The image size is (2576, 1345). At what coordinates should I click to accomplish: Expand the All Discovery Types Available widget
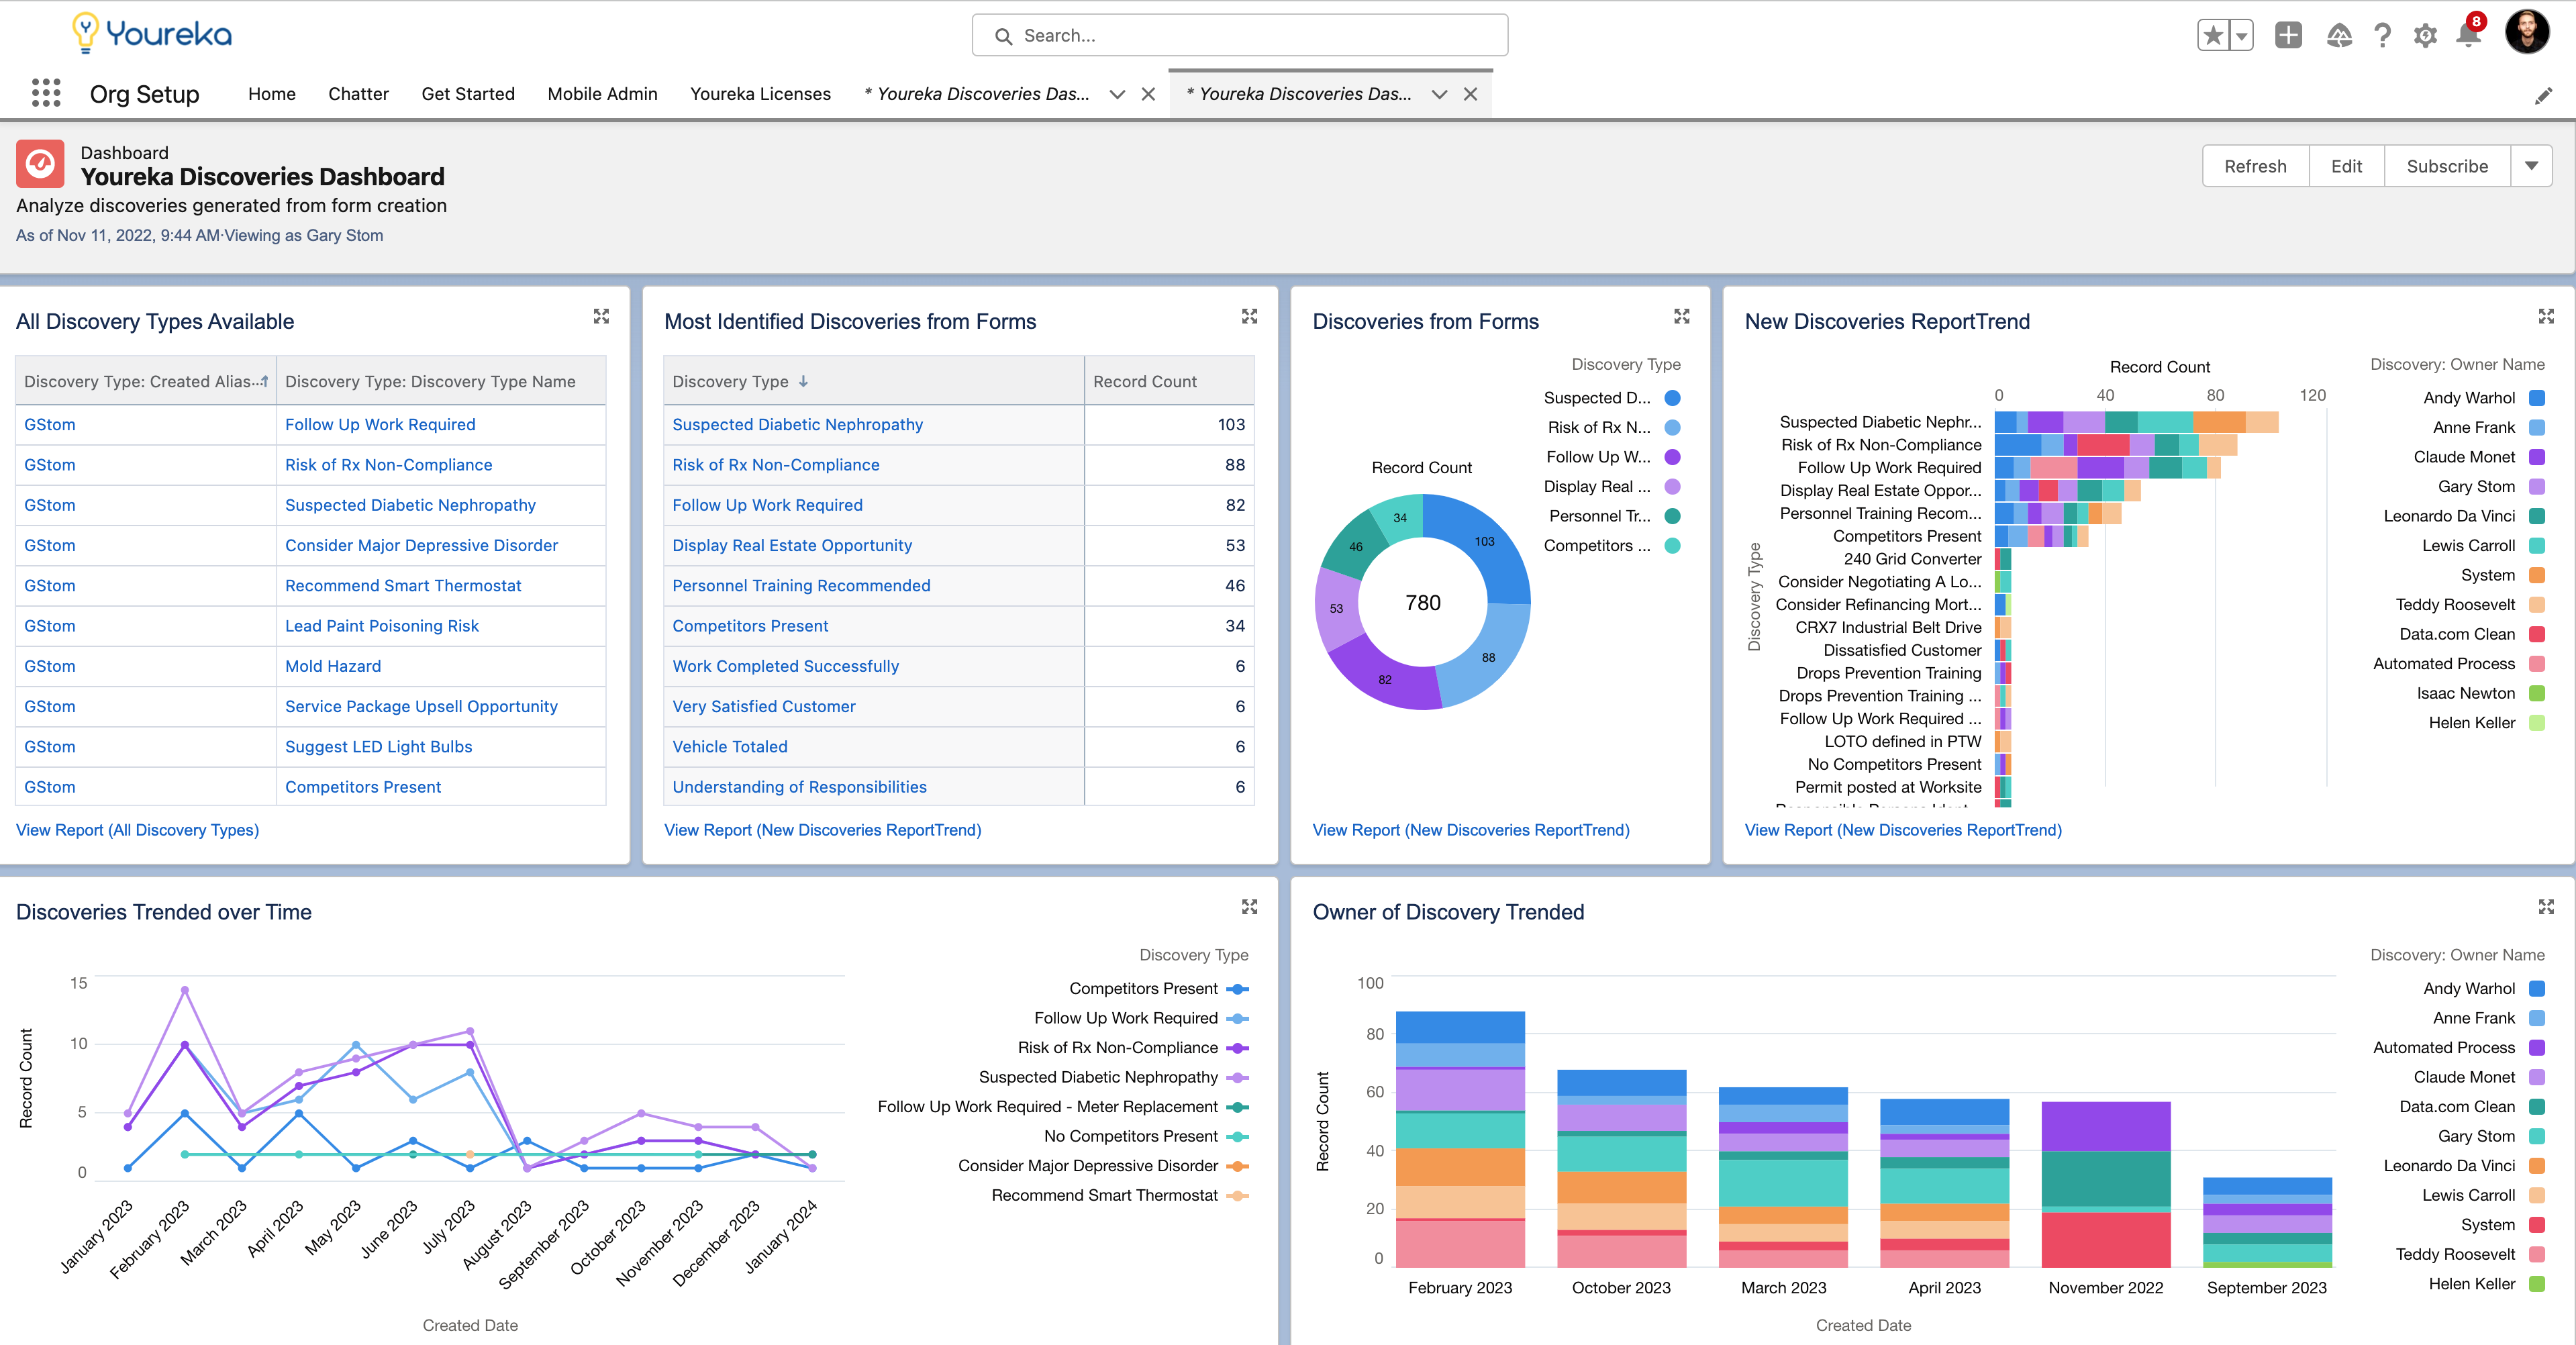click(601, 316)
